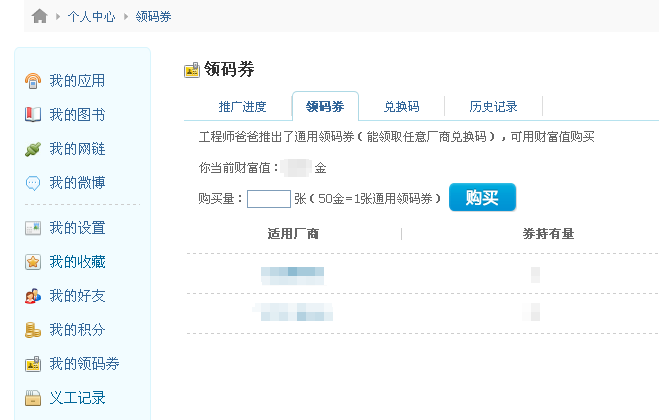Click the 我的好友 people icon
This screenshot has height=420, width=659.
point(33,296)
